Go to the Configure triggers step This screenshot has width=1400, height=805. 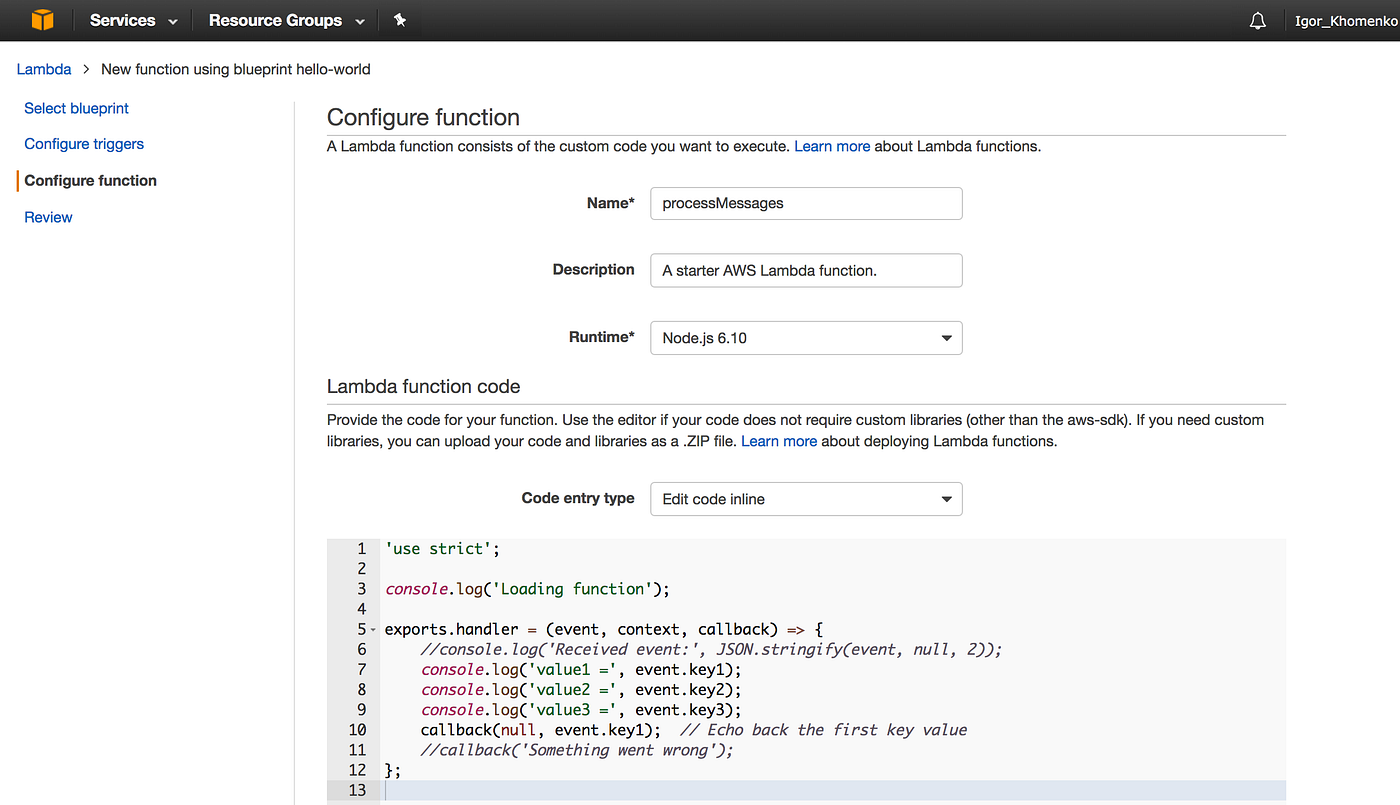[83, 144]
